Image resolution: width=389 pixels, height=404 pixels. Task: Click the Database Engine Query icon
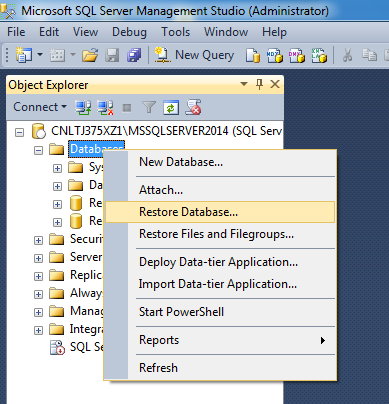click(x=253, y=55)
